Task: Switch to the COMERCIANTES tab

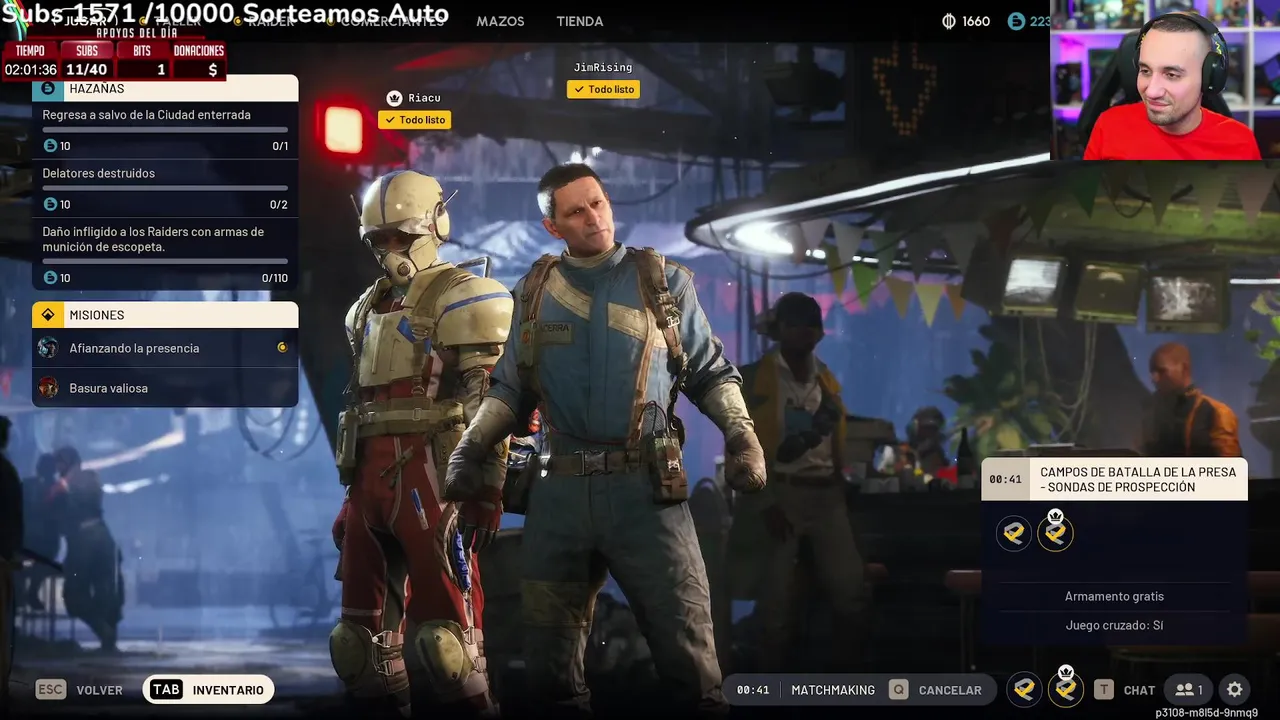Action: click(392, 21)
